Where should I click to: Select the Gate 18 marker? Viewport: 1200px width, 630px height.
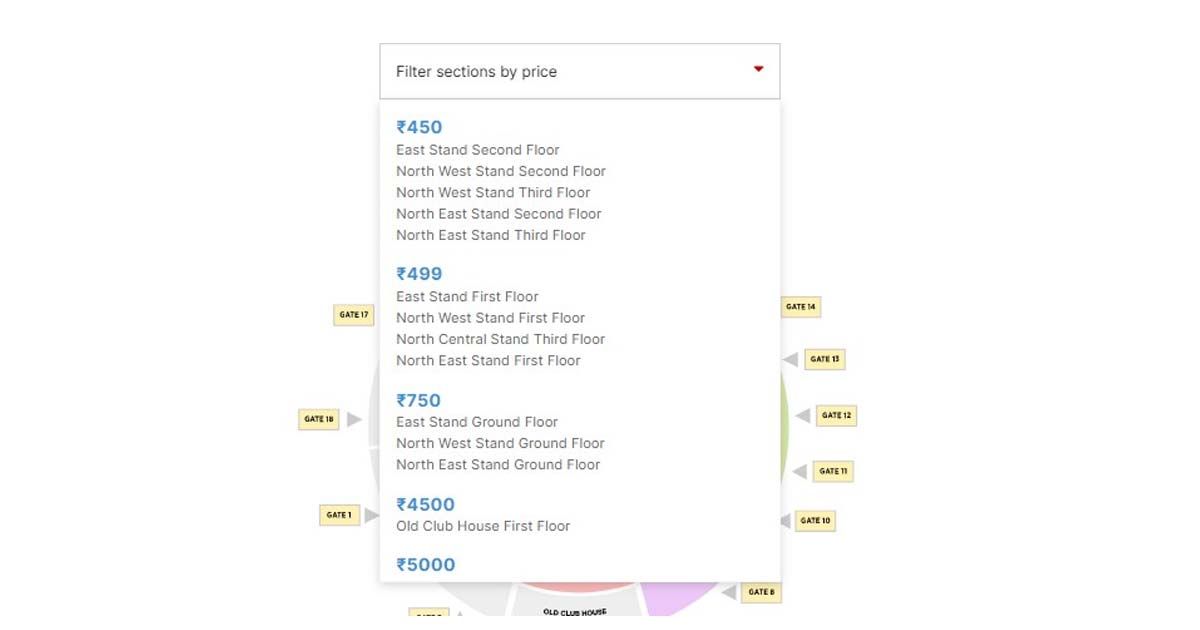(319, 419)
